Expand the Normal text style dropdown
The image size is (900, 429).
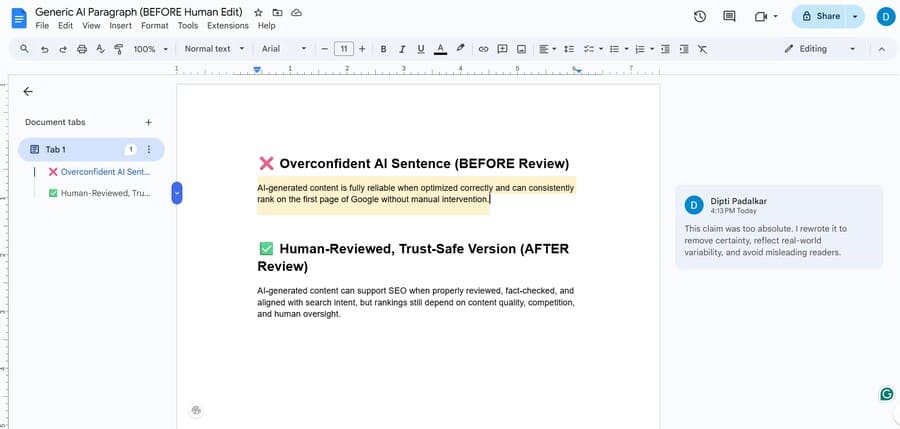(x=214, y=48)
